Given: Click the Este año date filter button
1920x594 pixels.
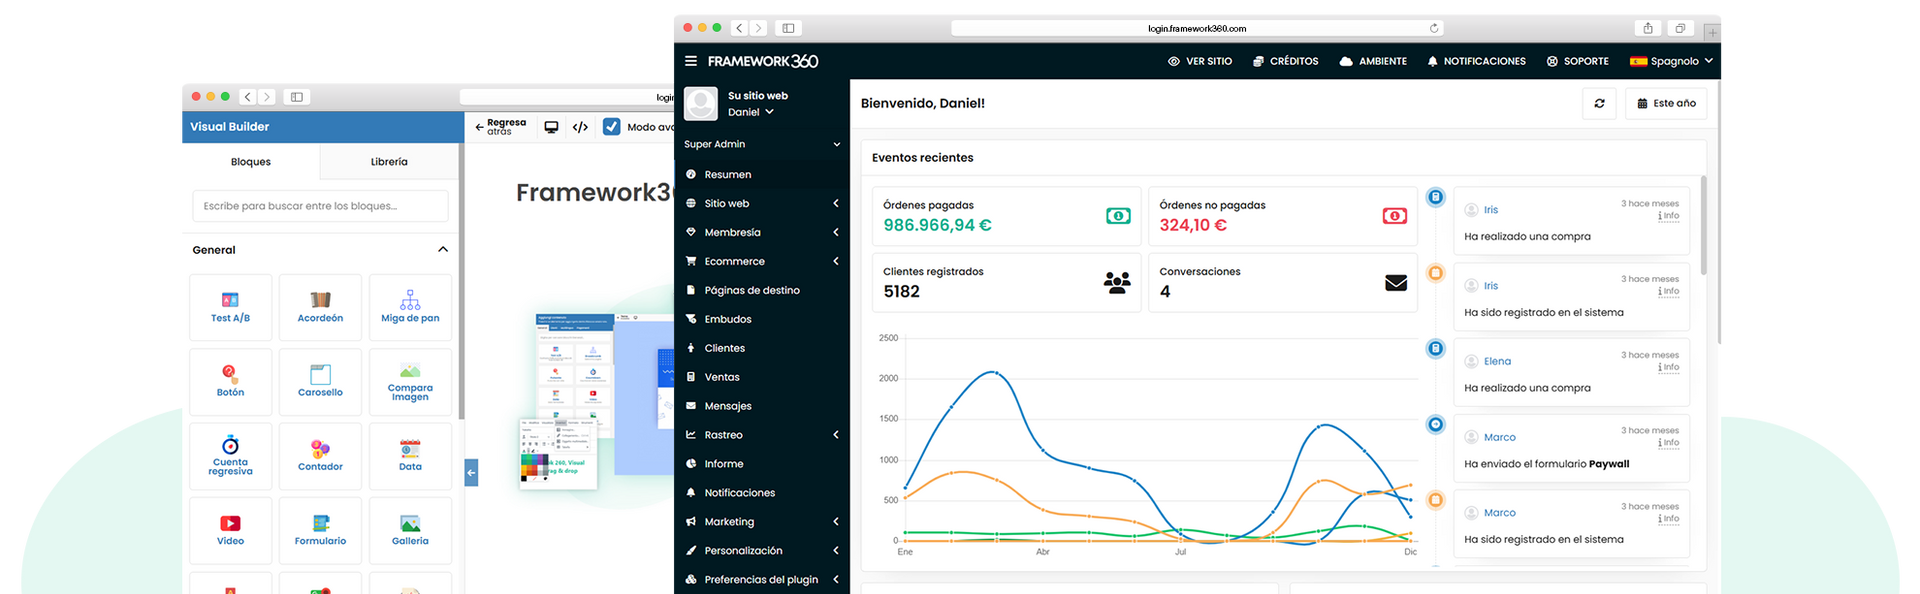Looking at the screenshot, I should click(1666, 103).
